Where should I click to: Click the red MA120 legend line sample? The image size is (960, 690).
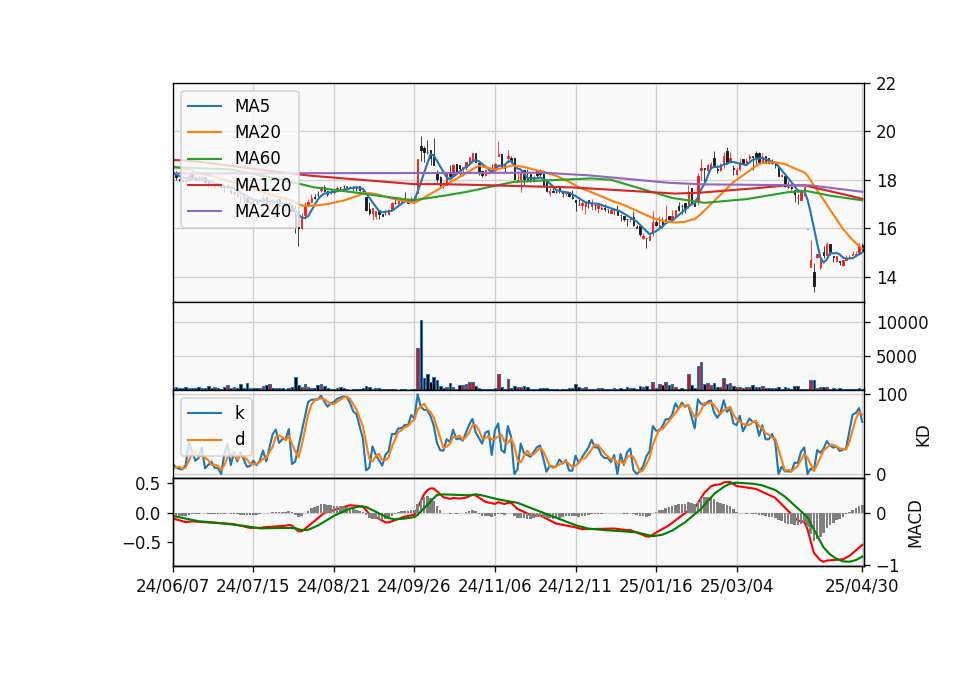204,185
